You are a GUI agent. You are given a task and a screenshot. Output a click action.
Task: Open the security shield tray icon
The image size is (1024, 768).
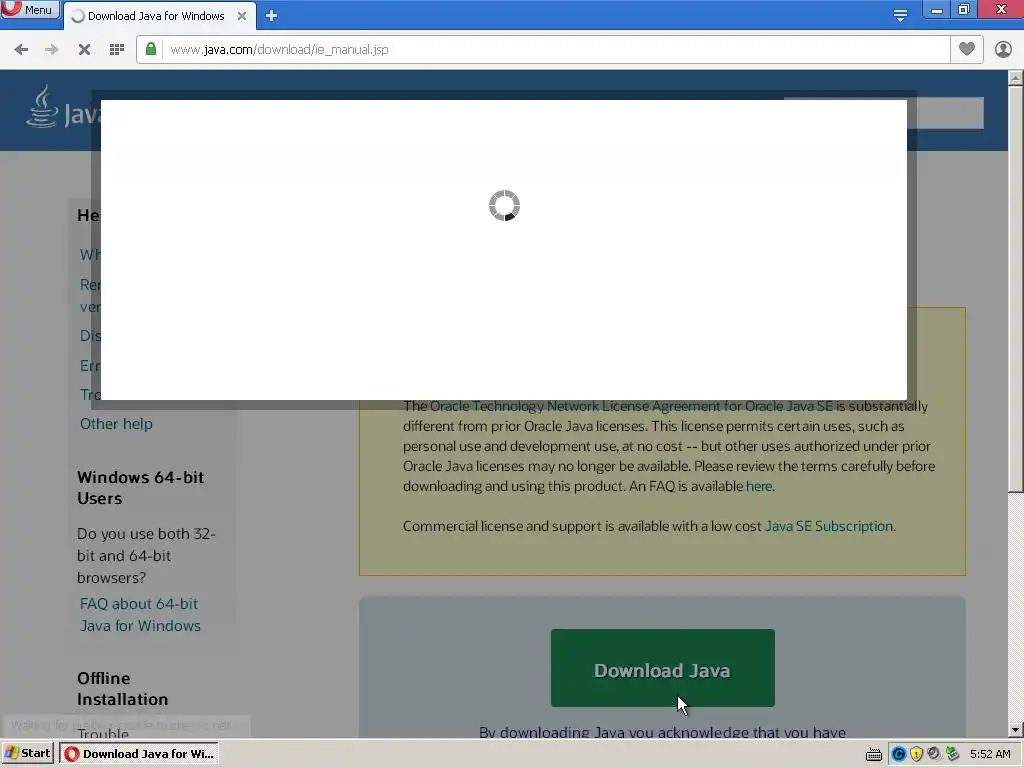[x=916, y=754]
